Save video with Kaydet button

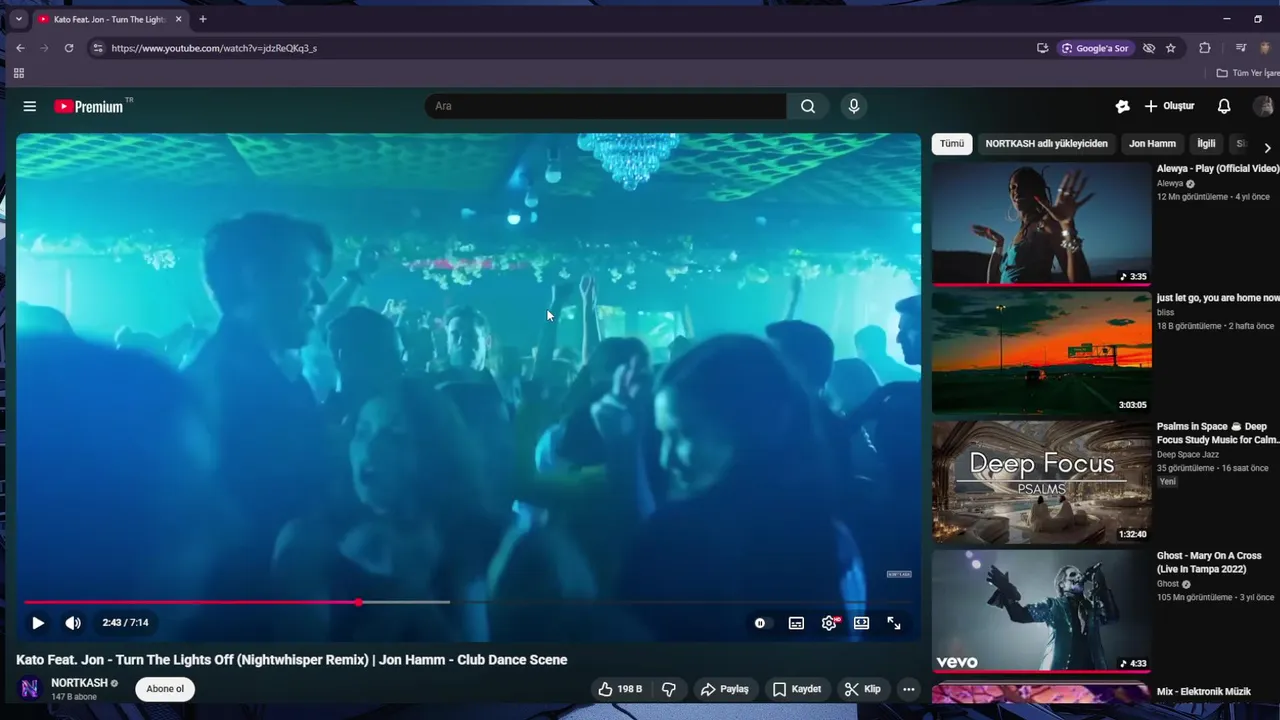pyautogui.click(x=797, y=689)
